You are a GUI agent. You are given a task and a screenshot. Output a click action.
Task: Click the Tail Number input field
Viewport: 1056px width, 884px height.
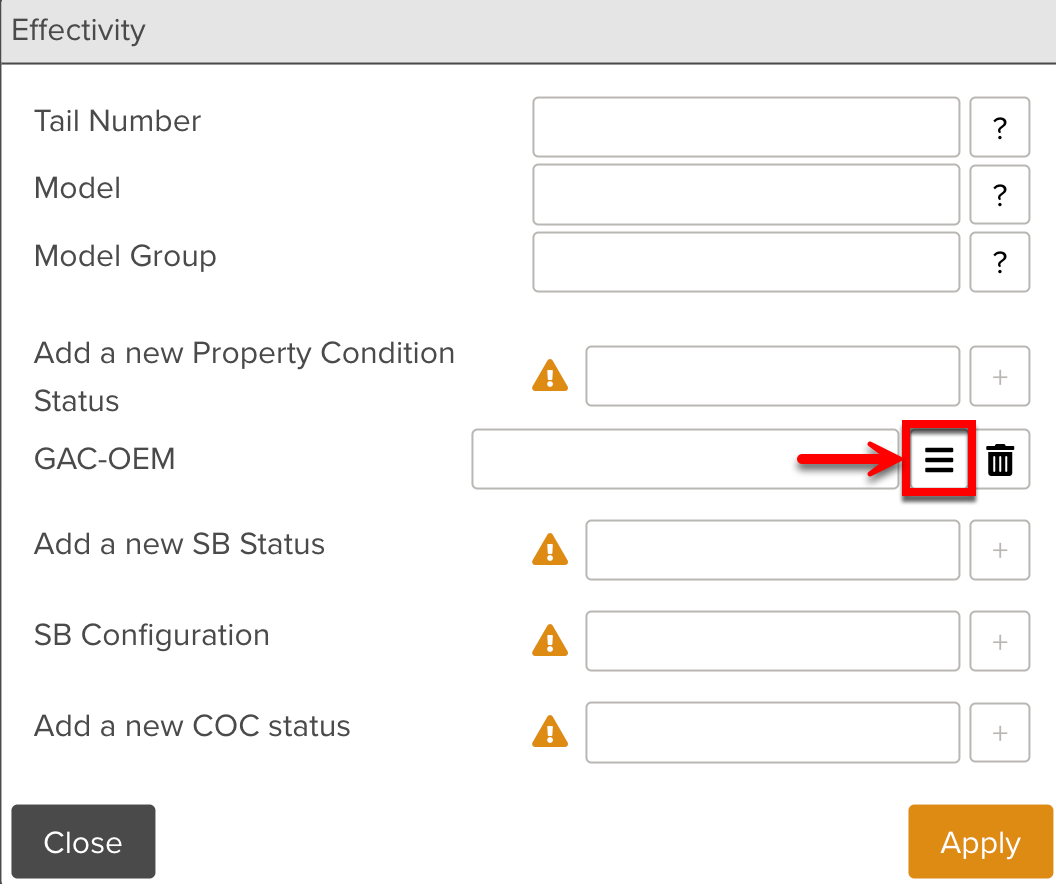(746, 127)
